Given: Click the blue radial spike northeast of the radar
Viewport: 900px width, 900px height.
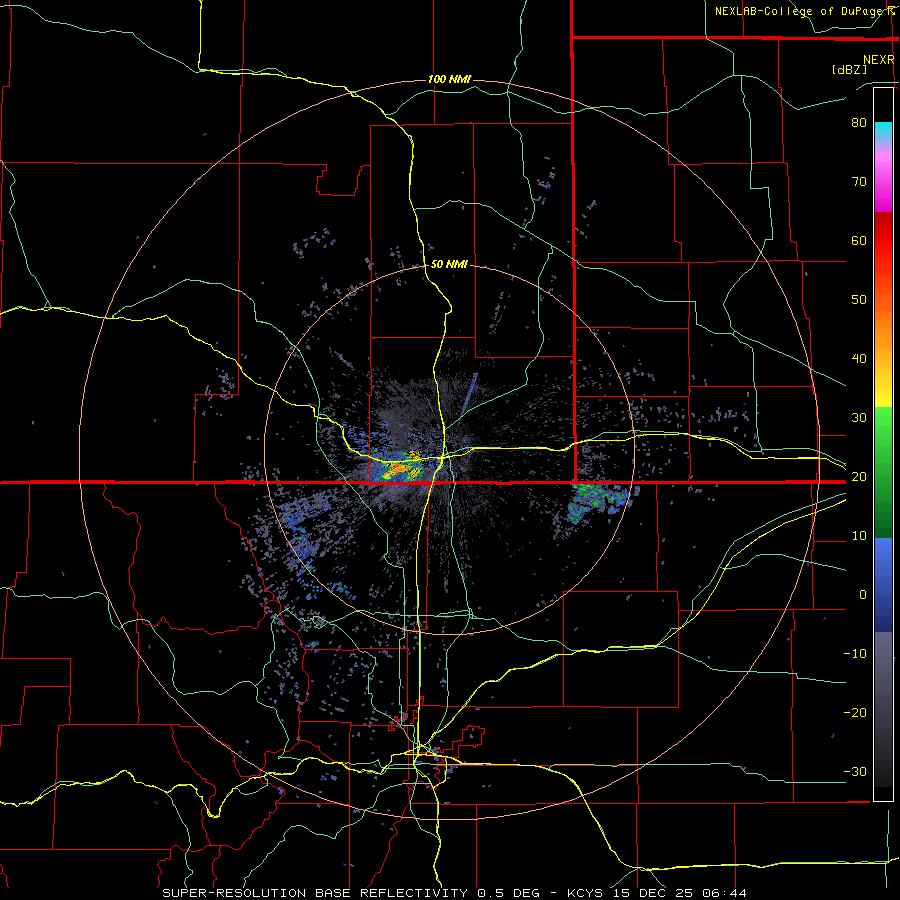Looking at the screenshot, I should coord(469,395).
